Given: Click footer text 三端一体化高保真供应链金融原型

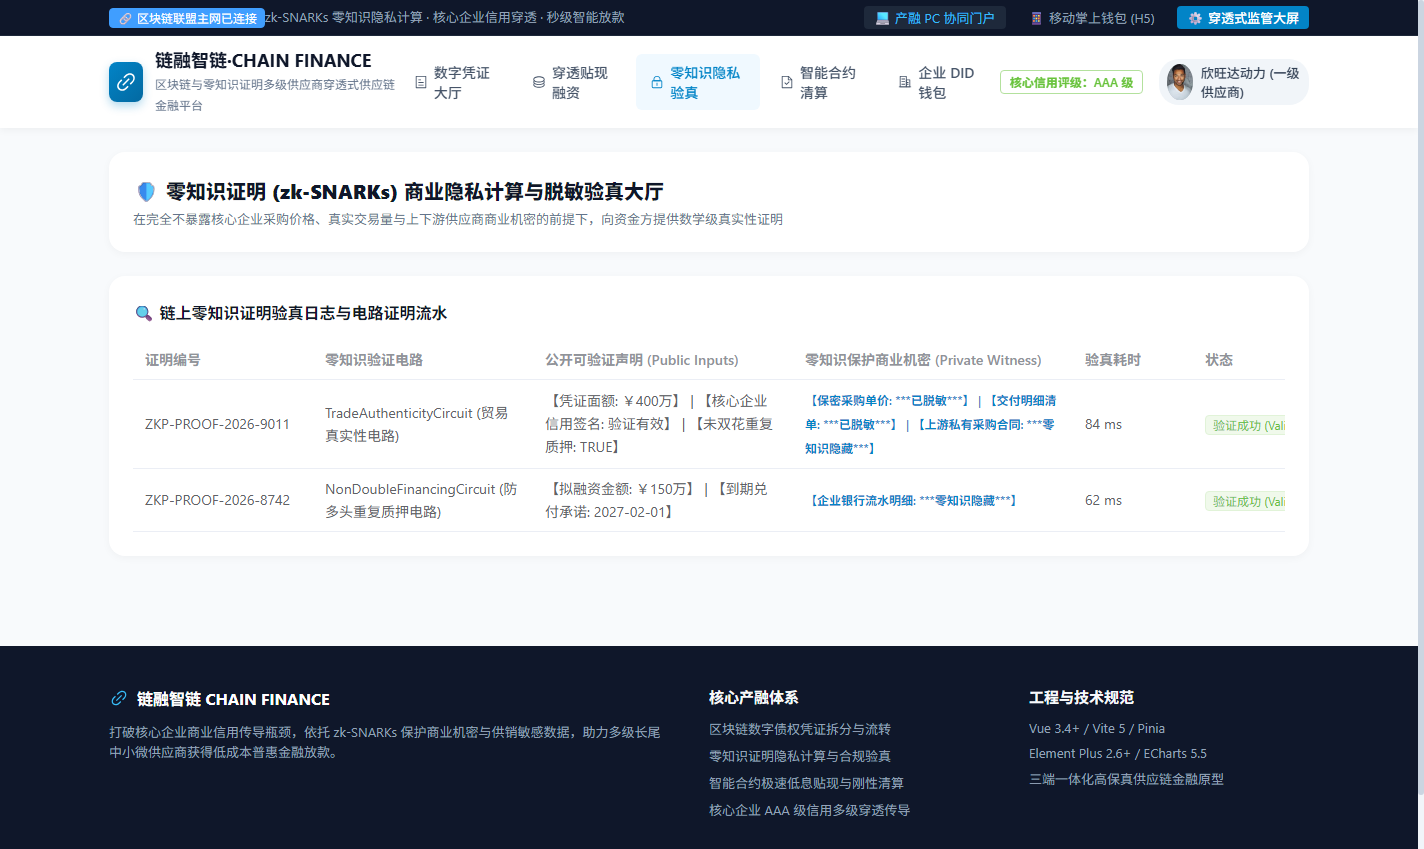Looking at the screenshot, I should [1126, 779].
